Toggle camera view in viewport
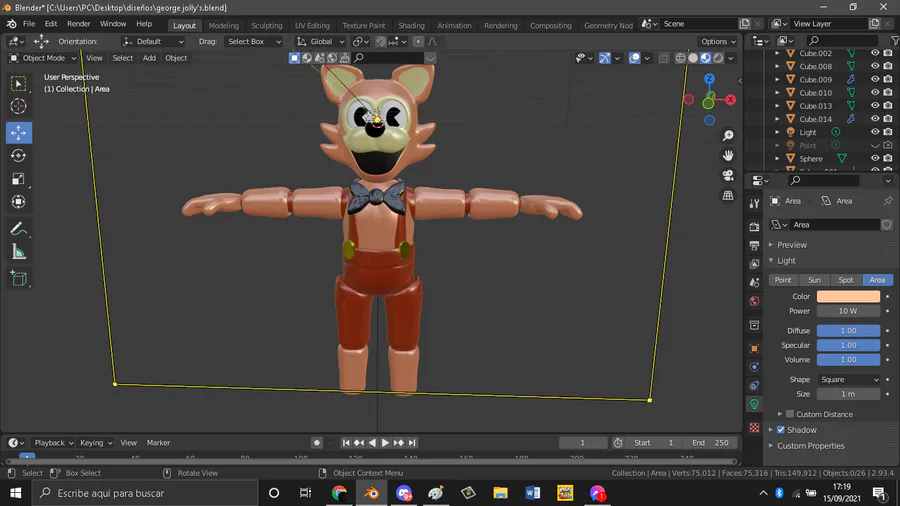The height and width of the screenshot is (506, 900). 728,175
